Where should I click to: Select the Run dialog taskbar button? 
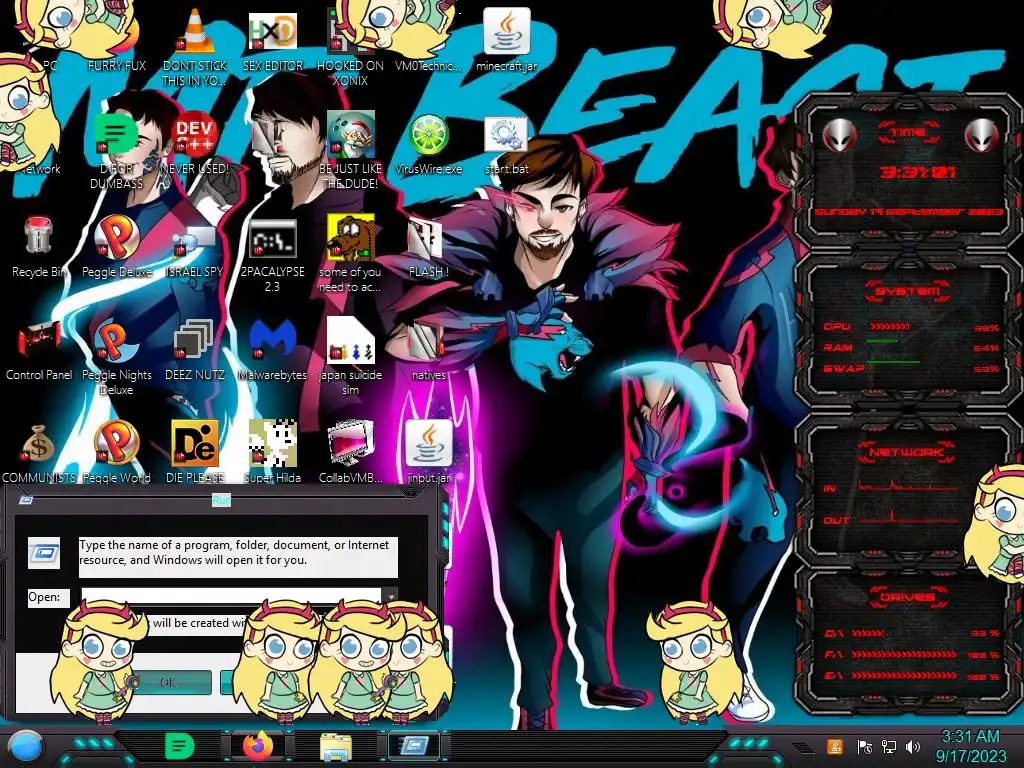[414, 746]
